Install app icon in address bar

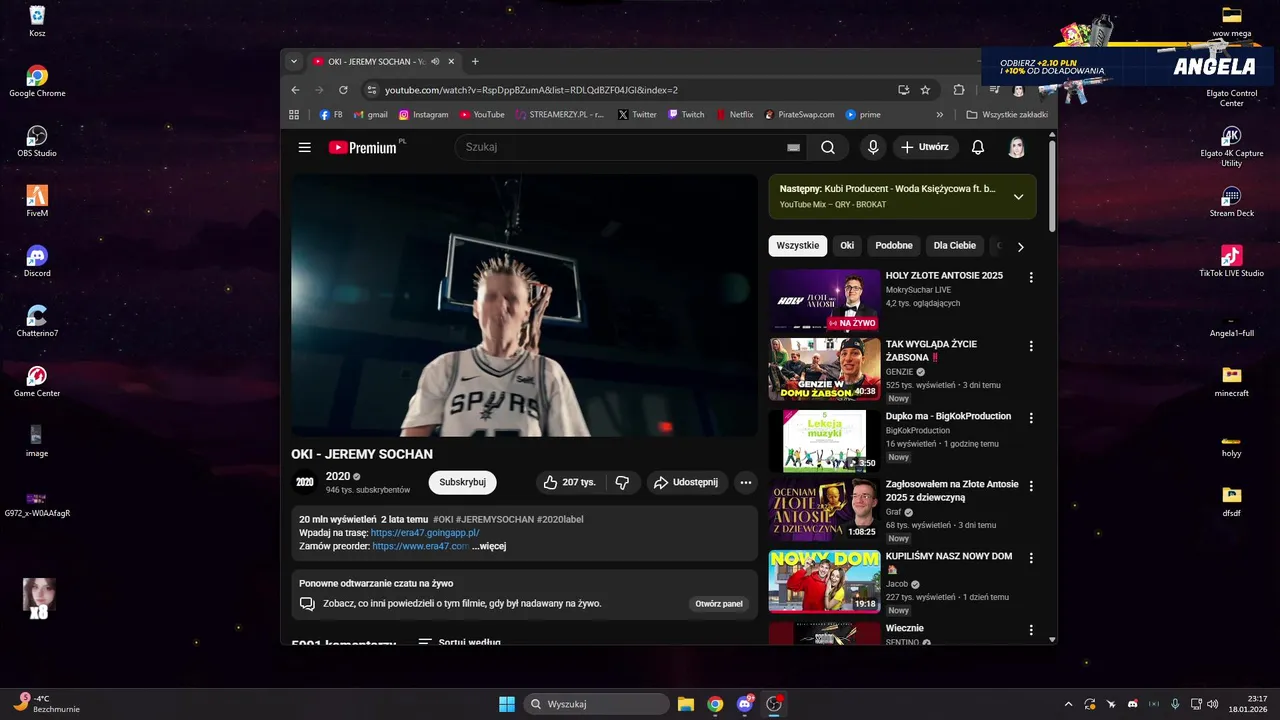[904, 90]
